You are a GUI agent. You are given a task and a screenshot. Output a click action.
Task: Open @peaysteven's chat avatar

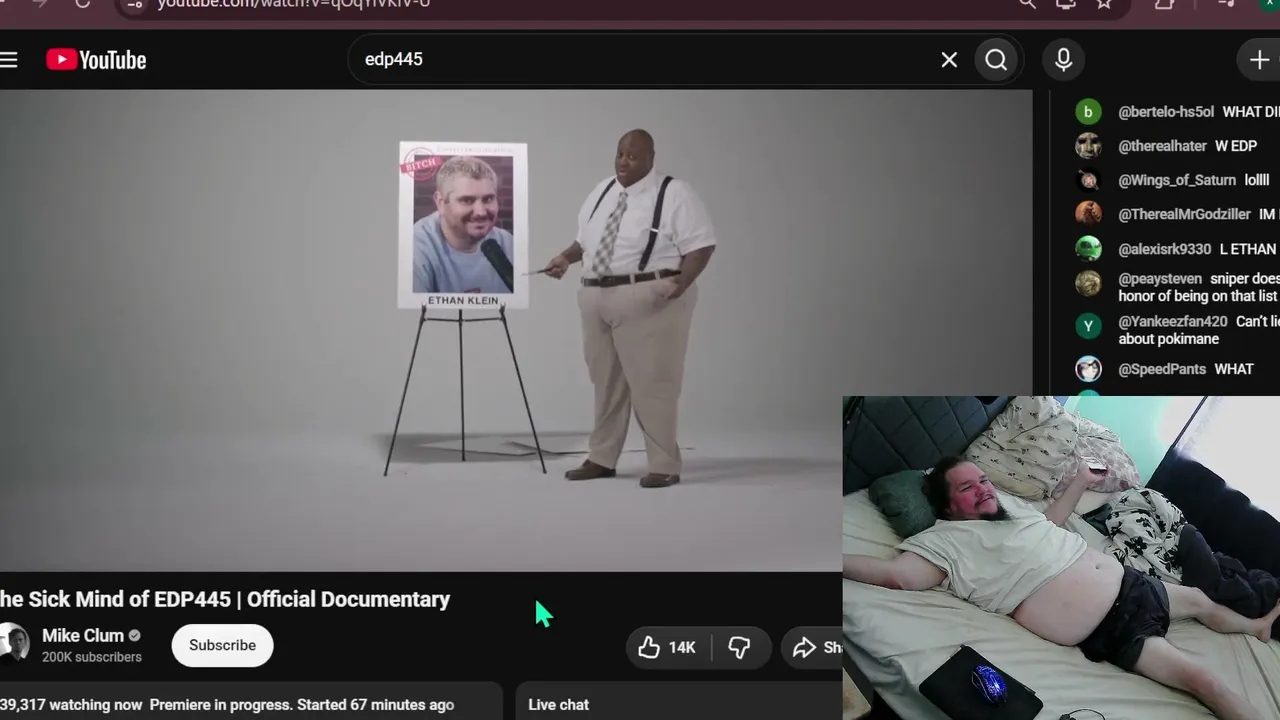coord(1088,284)
